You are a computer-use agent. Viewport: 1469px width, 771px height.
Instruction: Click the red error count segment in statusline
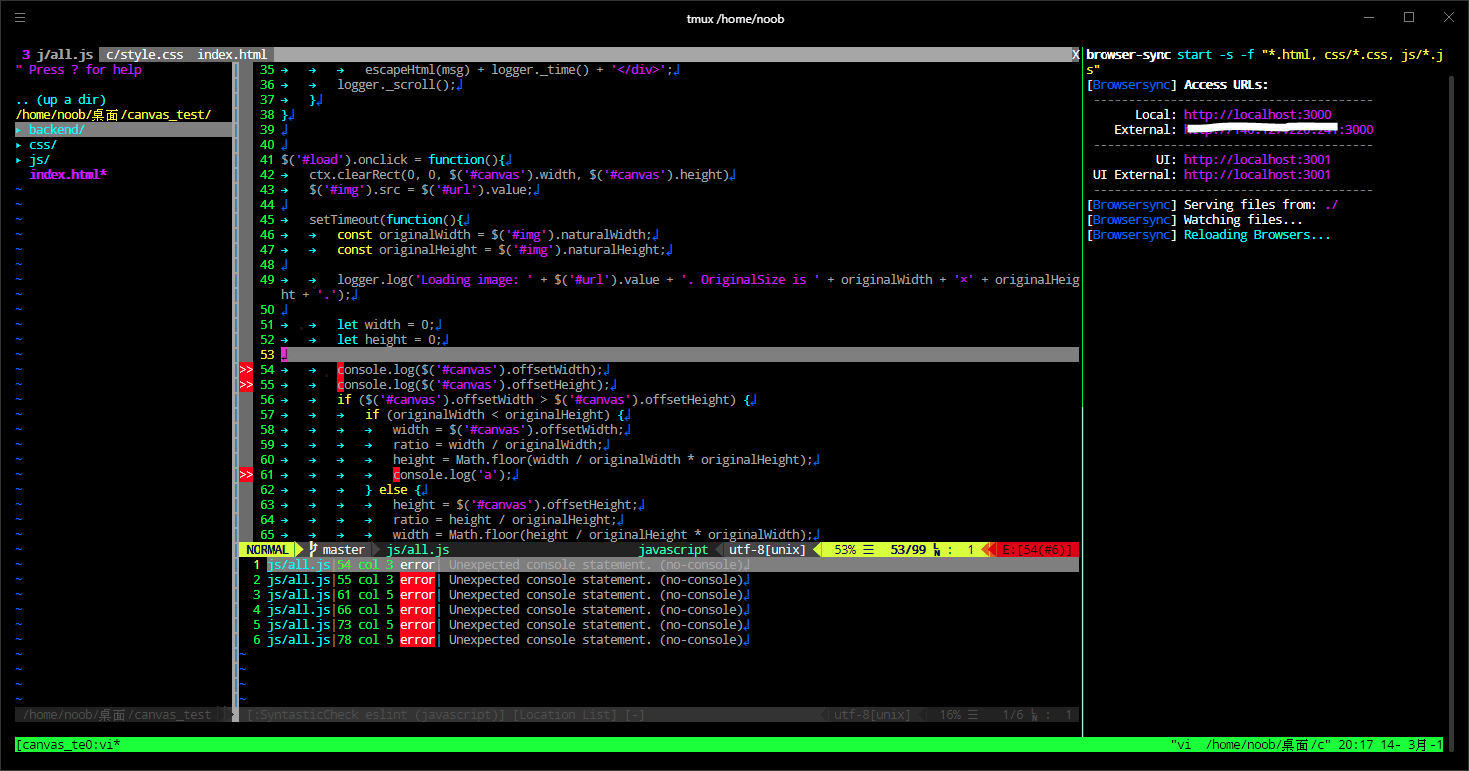coord(1035,550)
